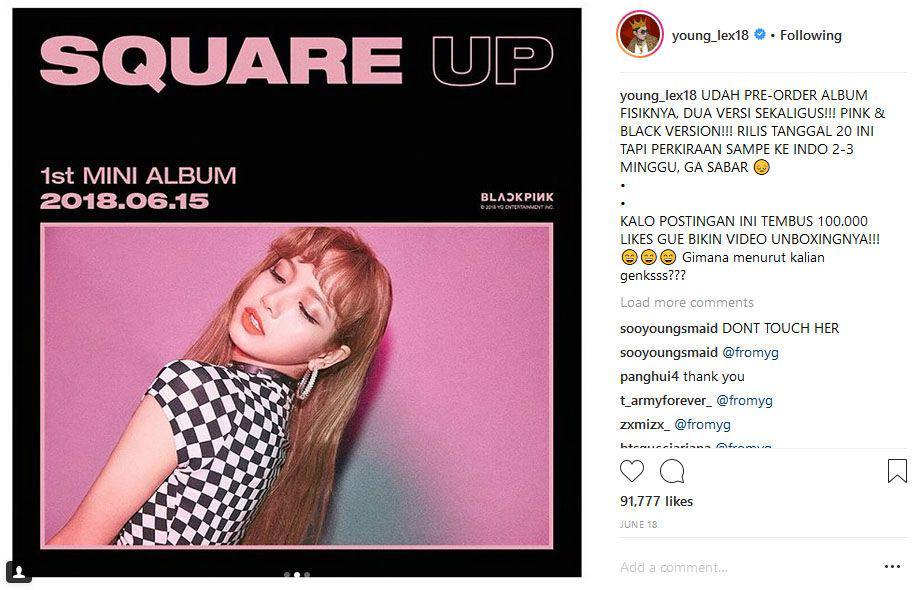Viewport: 914px width, 590px height.
Task: Click the Square Up album photo
Action: tap(297, 292)
